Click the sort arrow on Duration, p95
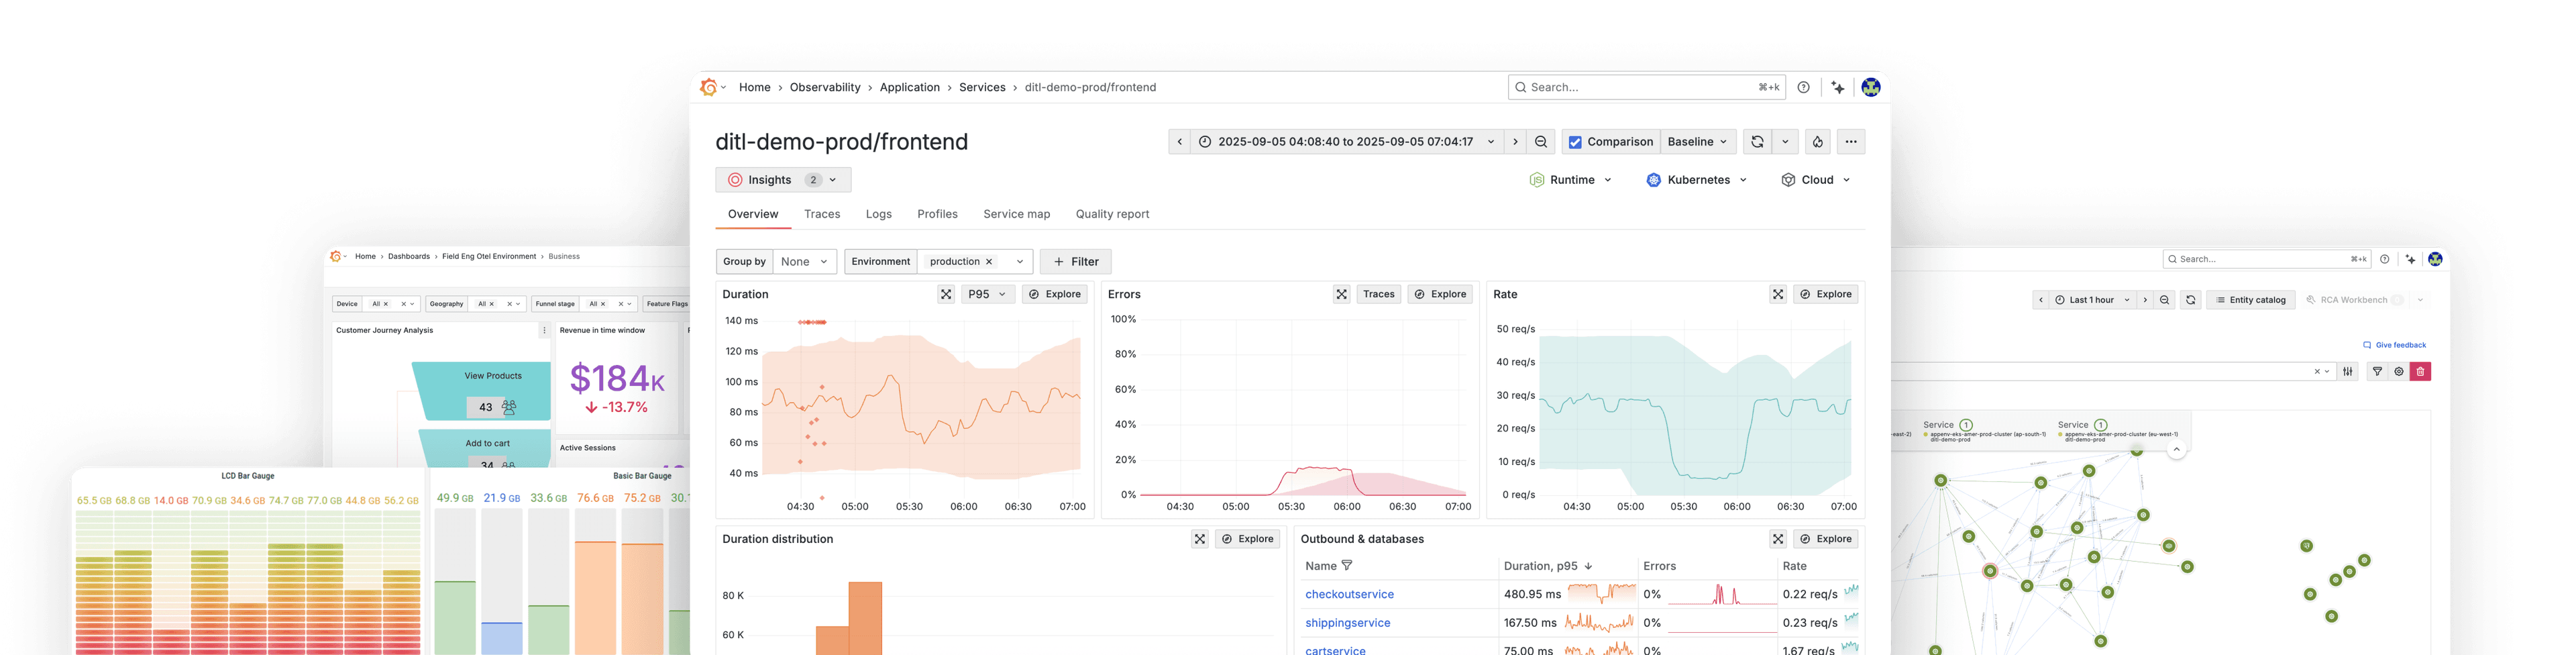The width and height of the screenshot is (2576, 655). point(1588,566)
